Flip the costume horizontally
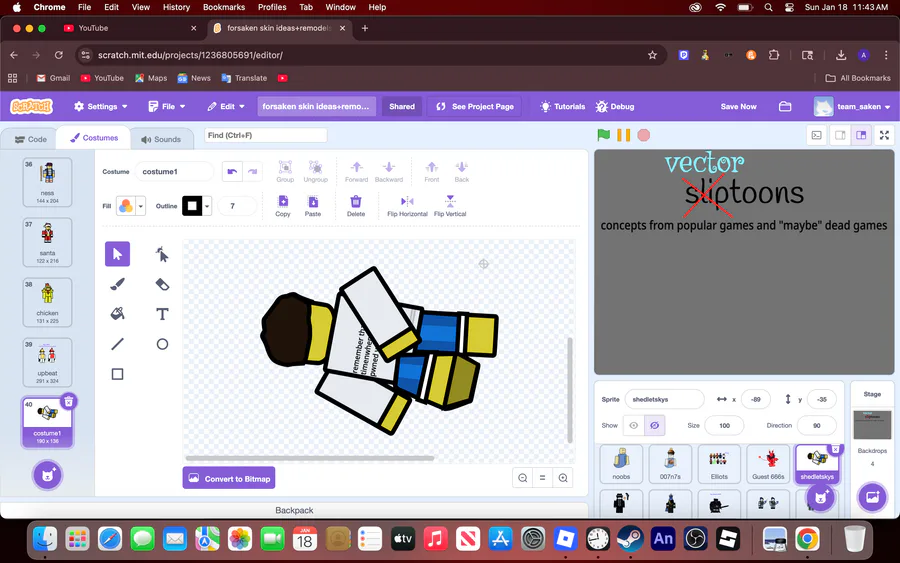Image resolution: width=900 pixels, height=563 pixels. (407, 206)
